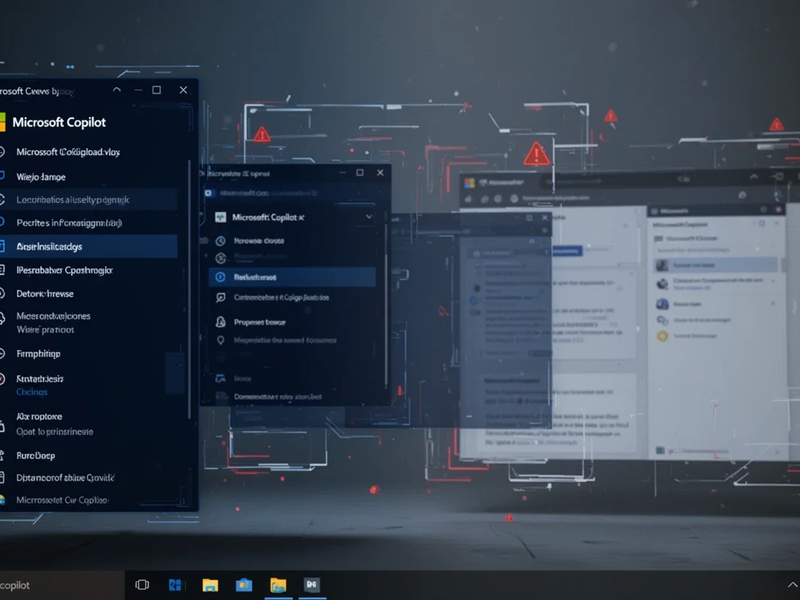This screenshot has height=600, width=800.
Task: Click the bell icon beside 'Propeses boxar'
Action: [220, 322]
